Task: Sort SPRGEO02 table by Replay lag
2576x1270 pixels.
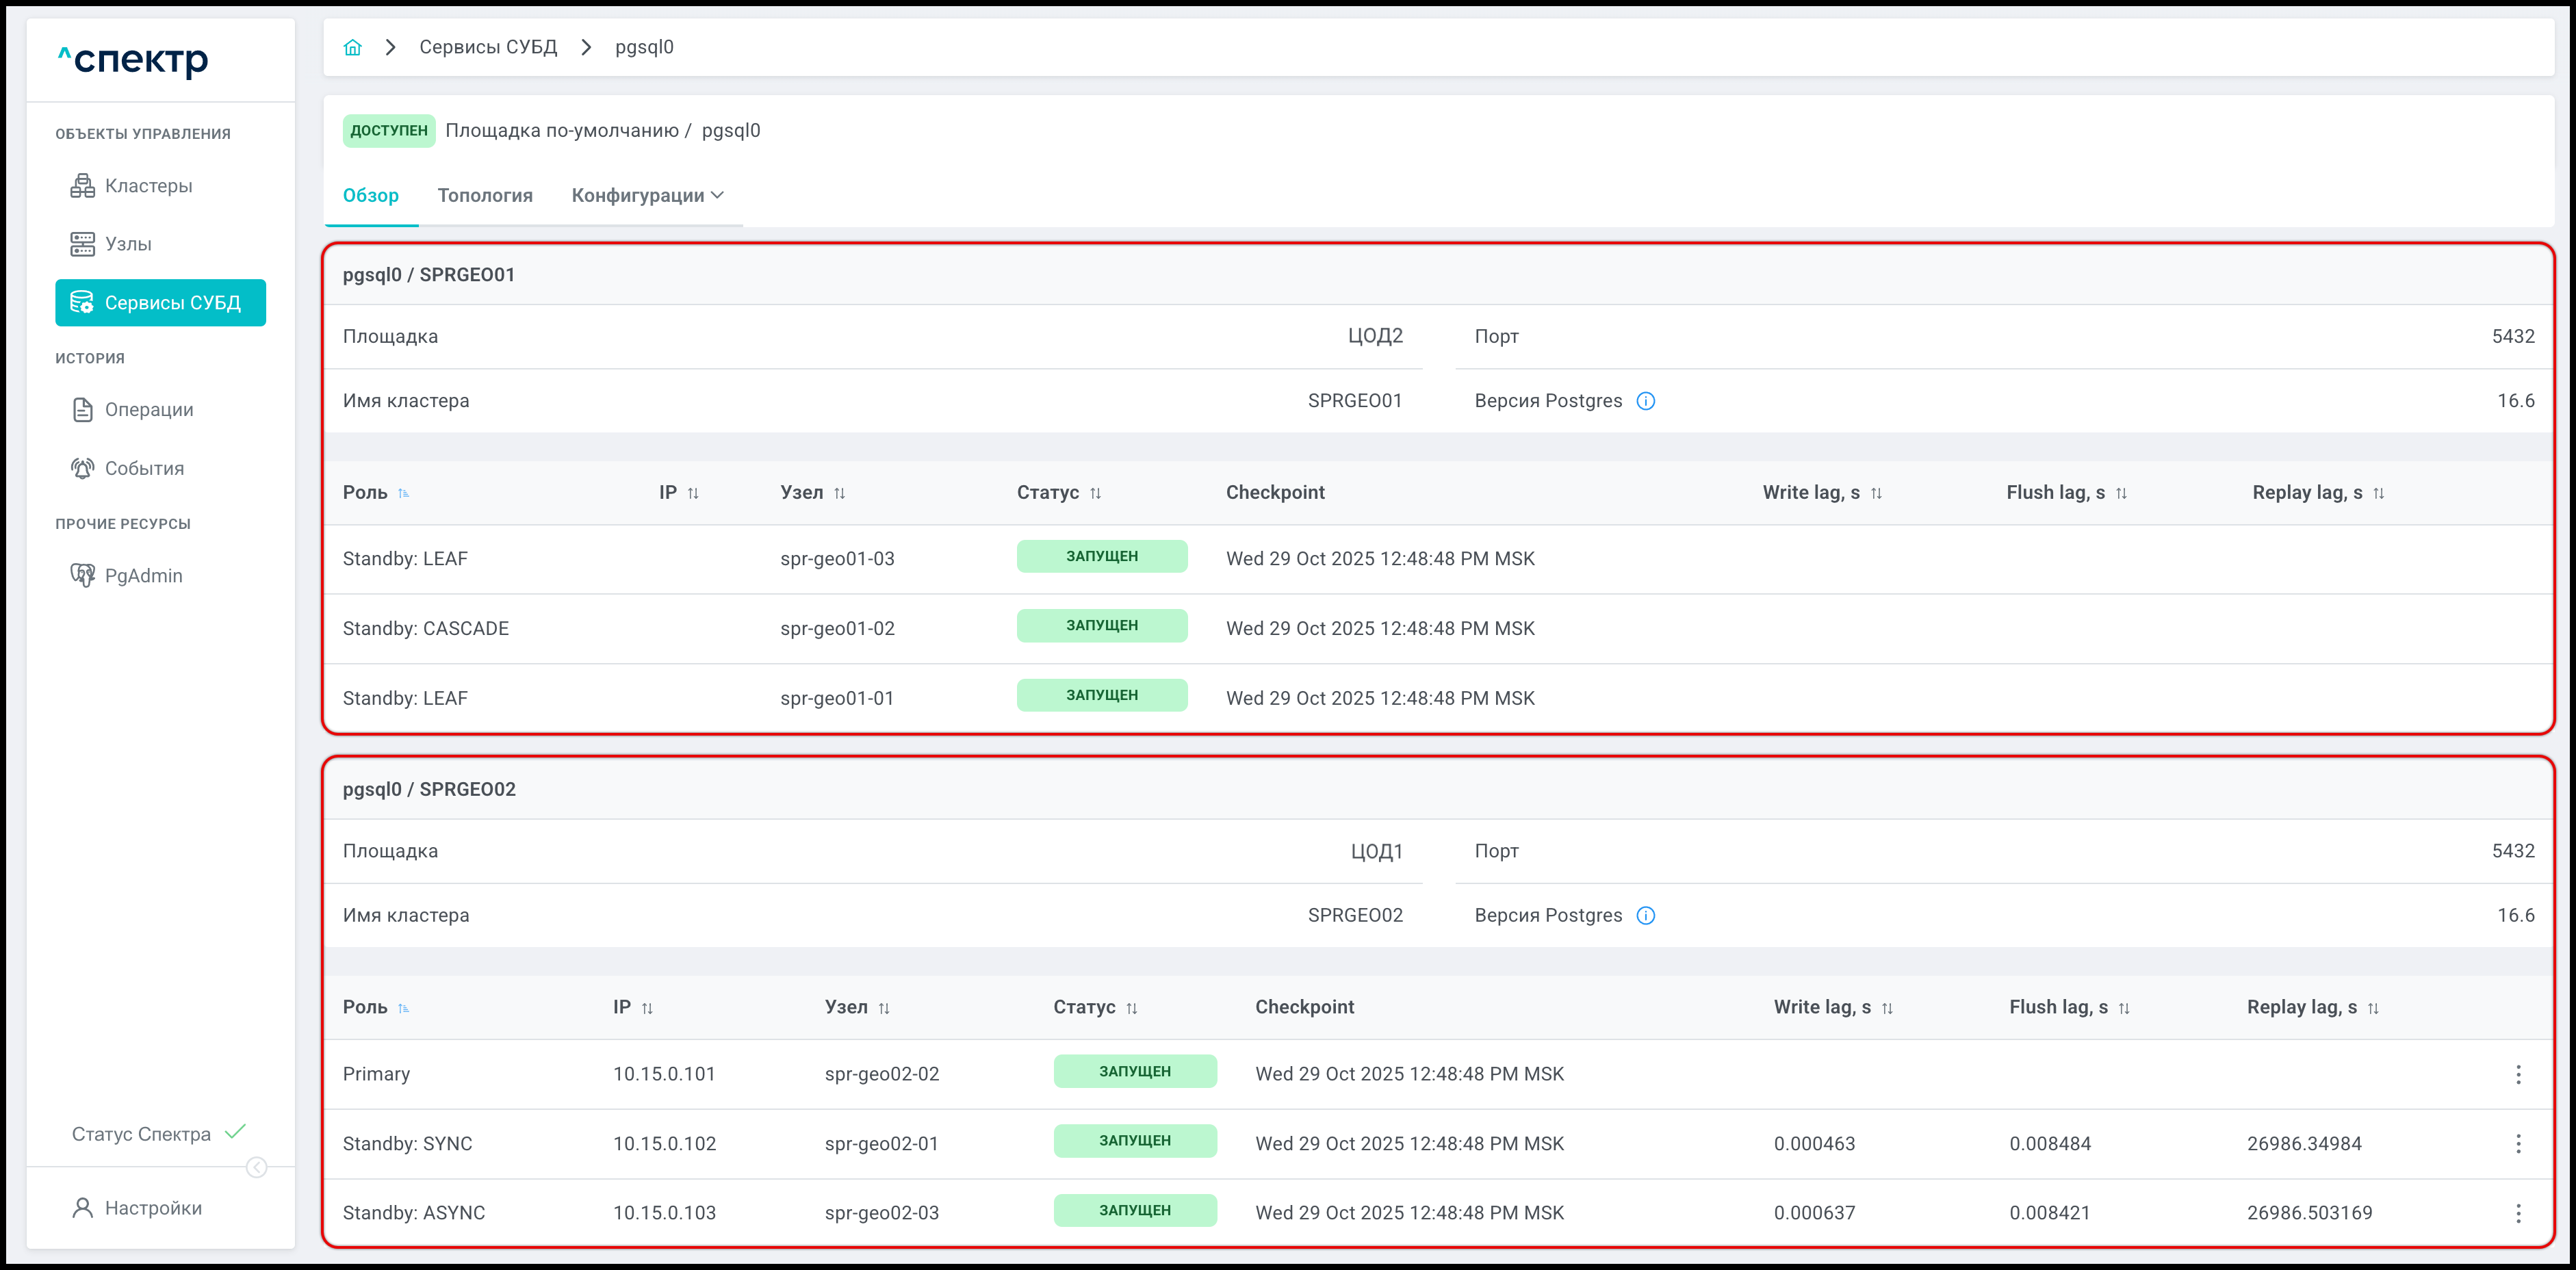Action: click(x=2372, y=1008)
